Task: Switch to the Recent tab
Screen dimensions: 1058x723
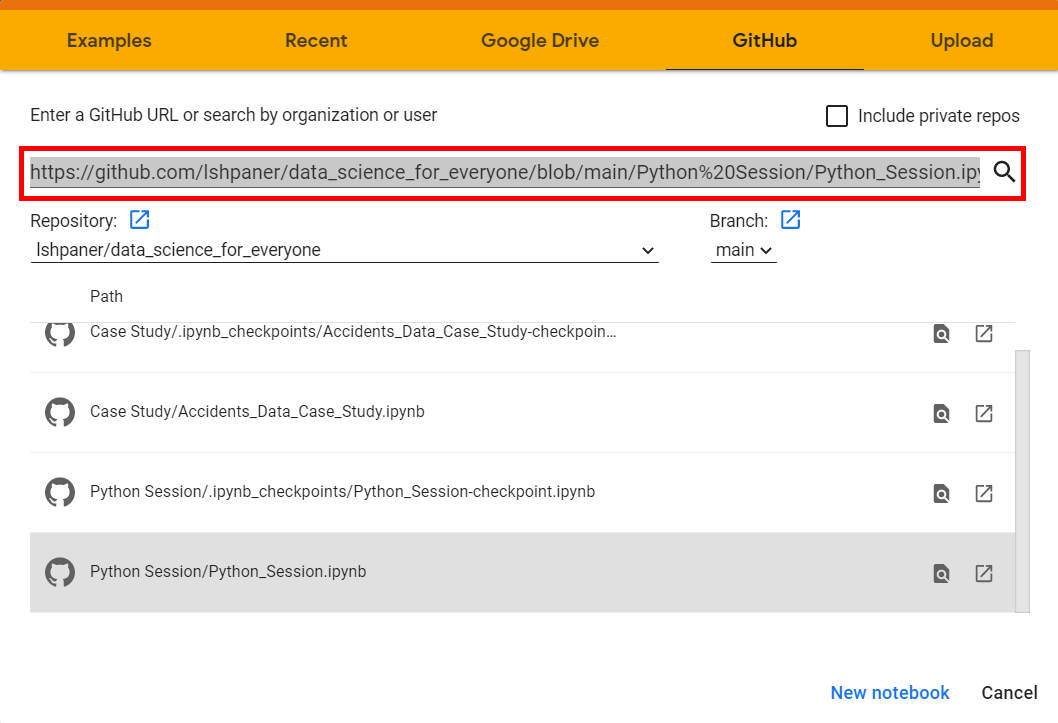Action: pyautogui.click(x=316, y=40)
